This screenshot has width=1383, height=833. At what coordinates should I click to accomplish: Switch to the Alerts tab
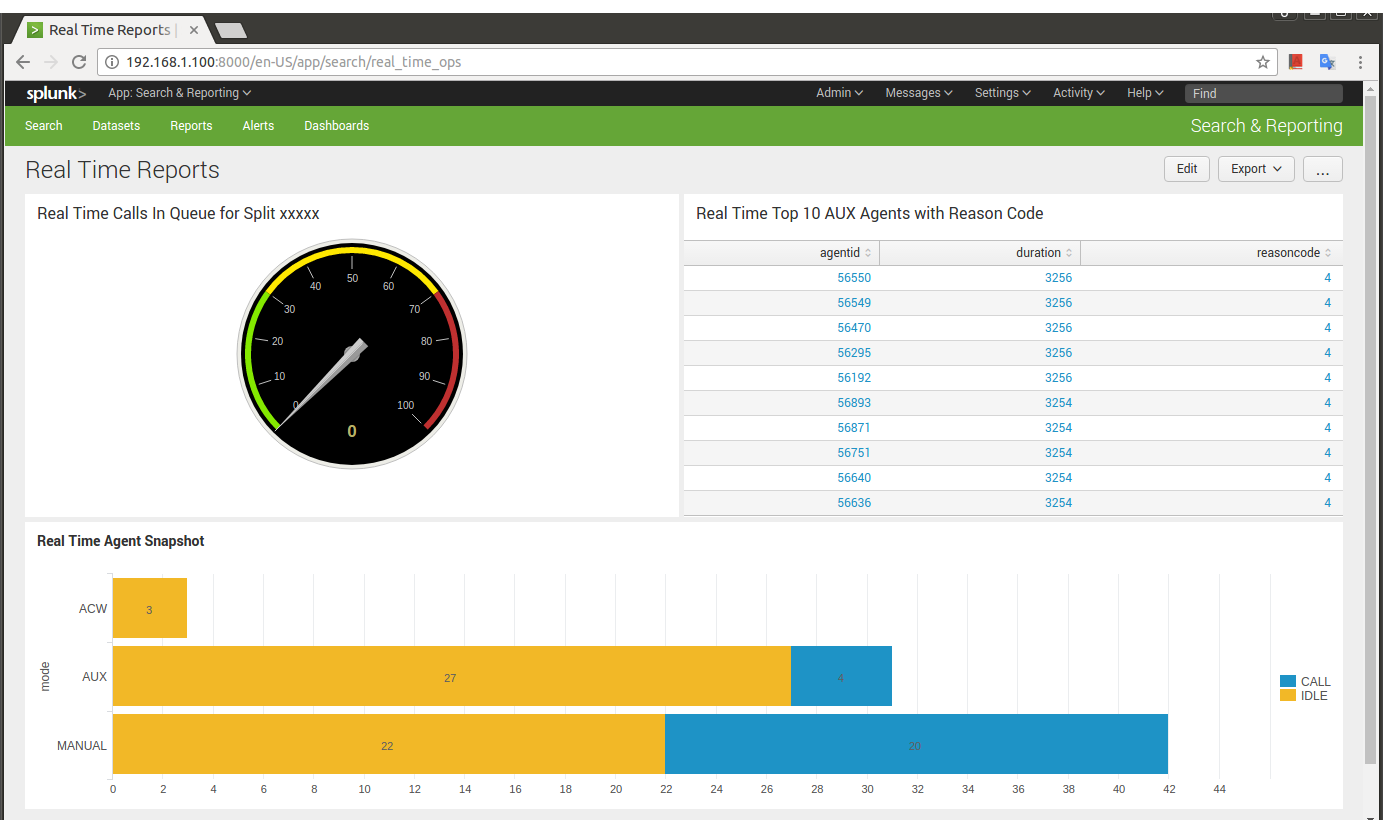(x=258, y=126)
